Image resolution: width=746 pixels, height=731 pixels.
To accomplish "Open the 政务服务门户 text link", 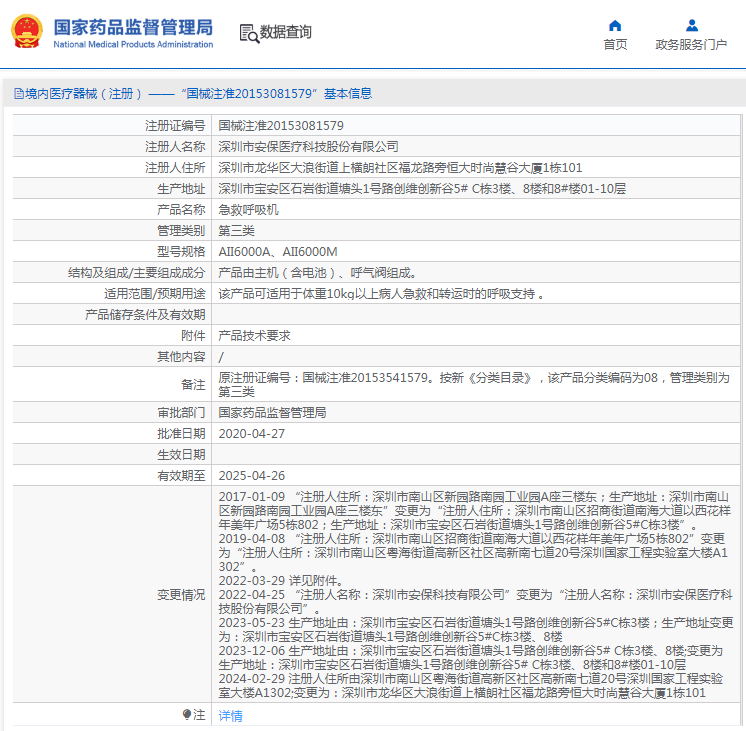I will [x=691, y=44].
